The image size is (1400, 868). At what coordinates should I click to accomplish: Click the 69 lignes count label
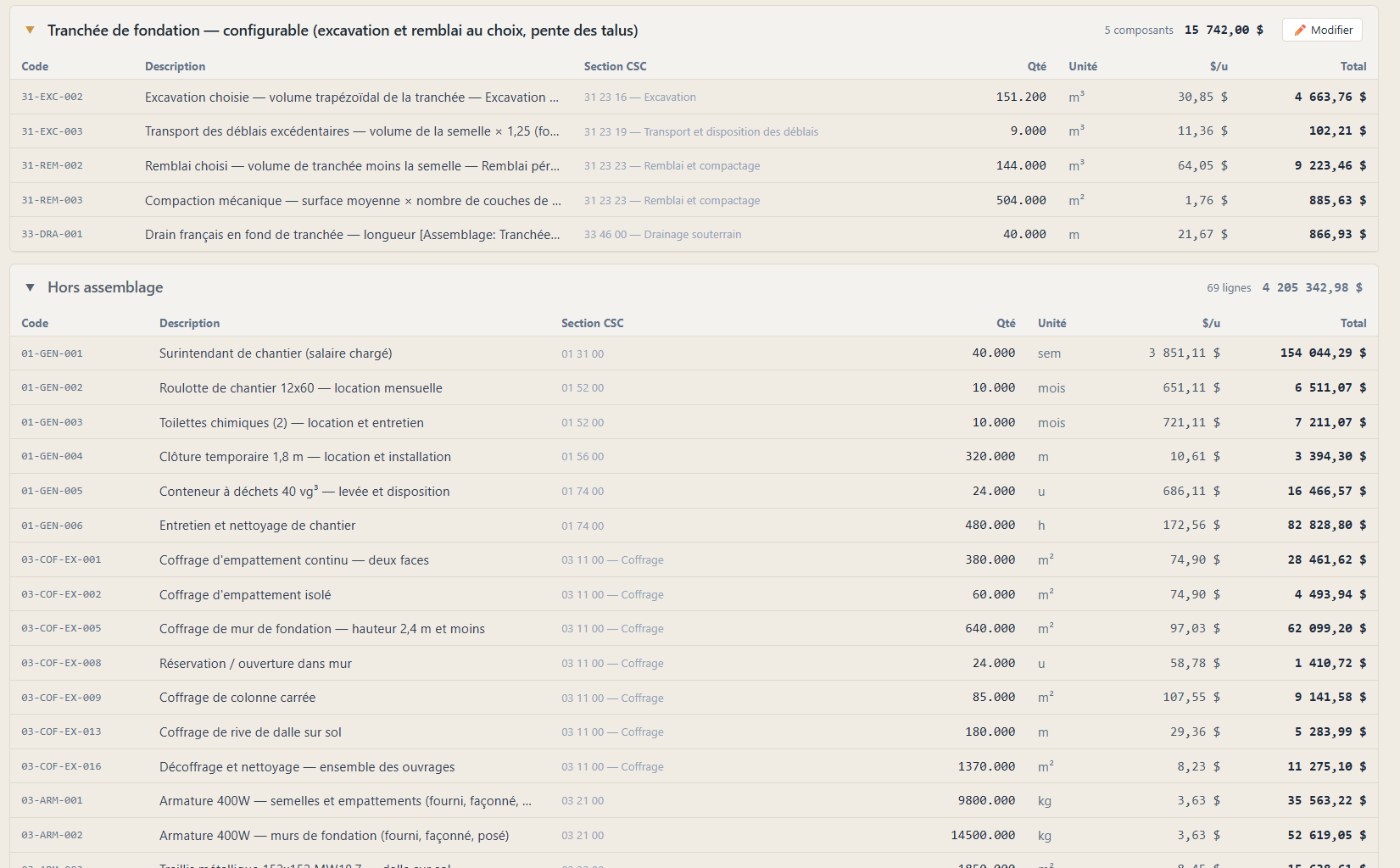[x=1229, y=288]
